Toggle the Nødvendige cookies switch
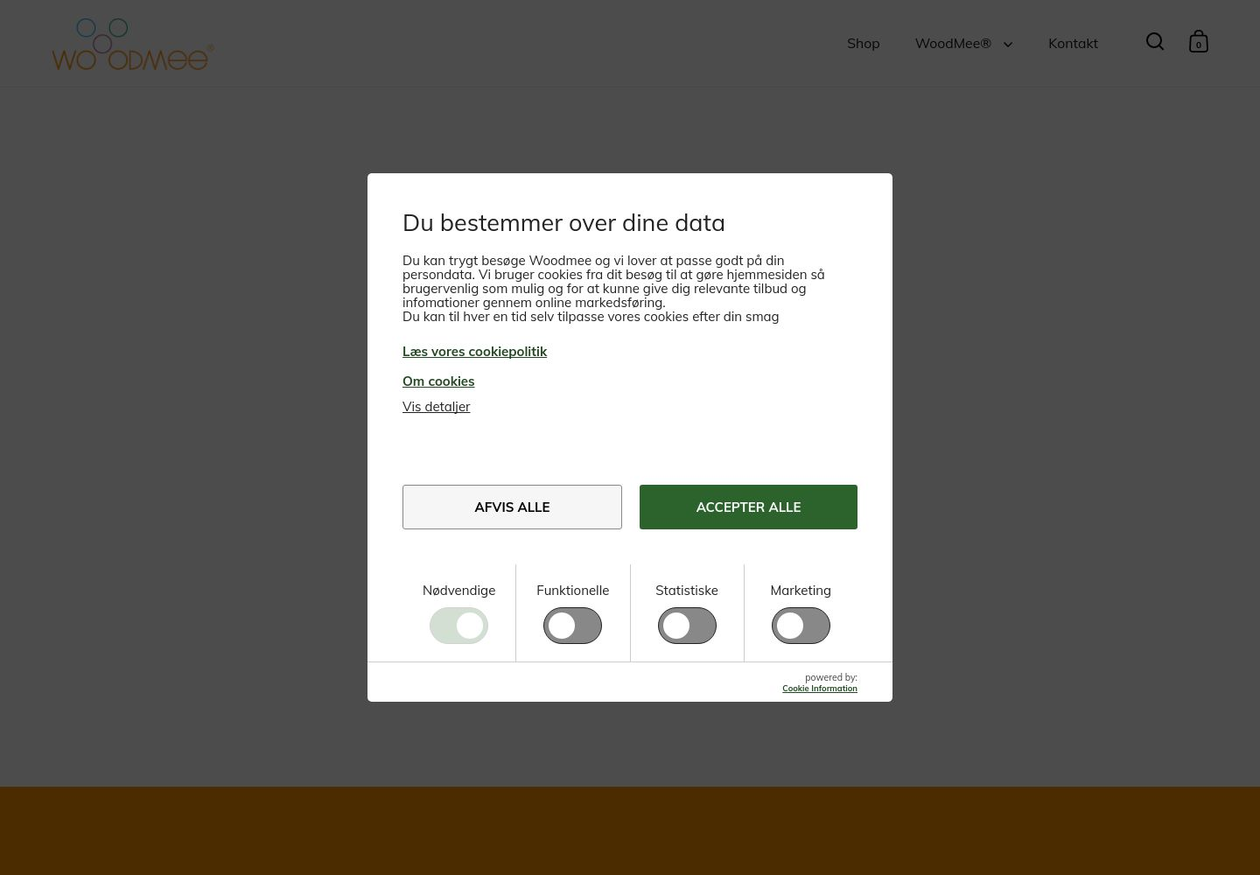This screenshot has width=1260, height=875. [x=459, y=626]
